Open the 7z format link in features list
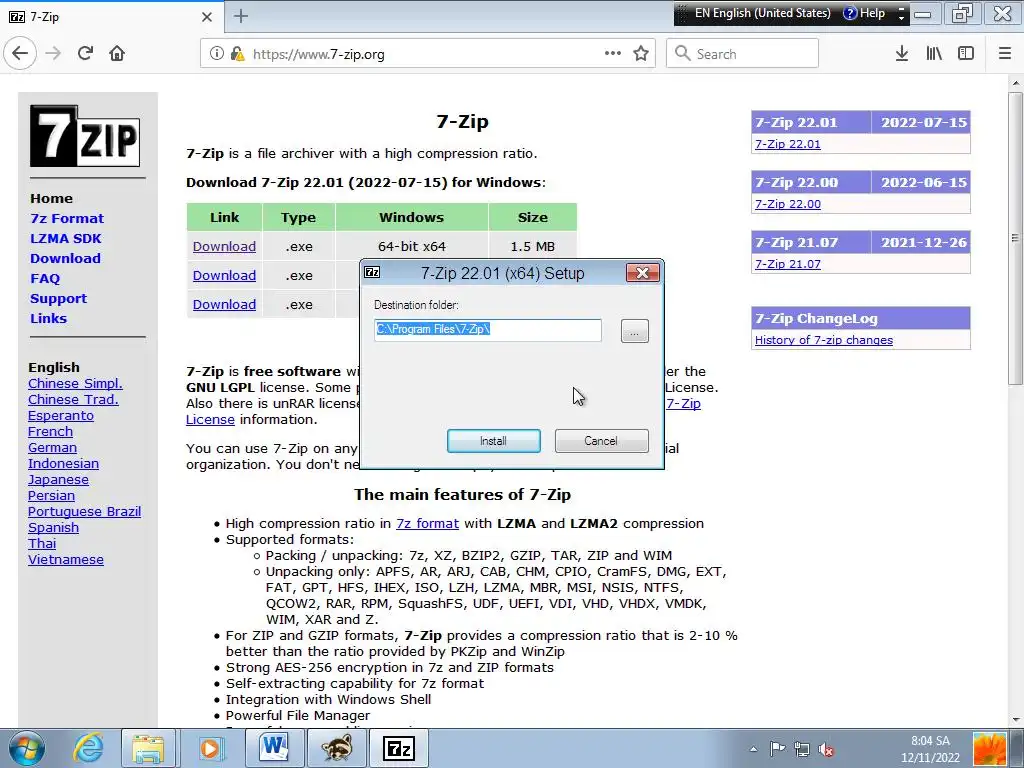The height and width of the screenshot is (768, 1024). (x=427, y=524)
